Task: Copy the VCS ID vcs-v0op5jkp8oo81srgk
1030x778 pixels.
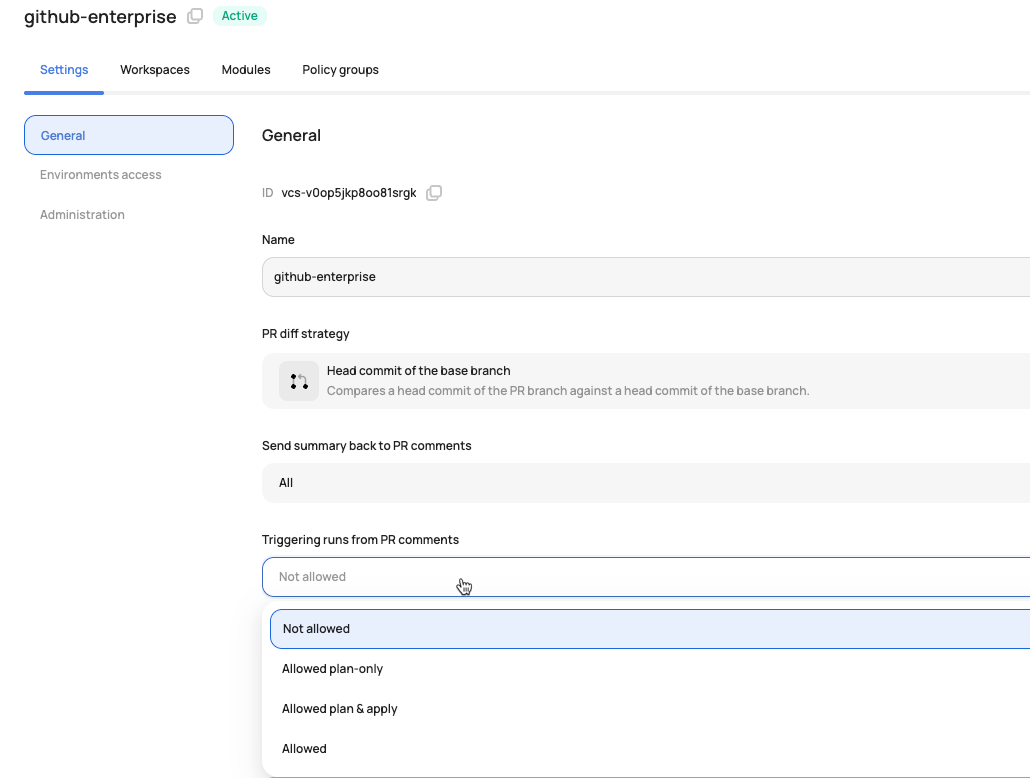Action: click(434, 193)
